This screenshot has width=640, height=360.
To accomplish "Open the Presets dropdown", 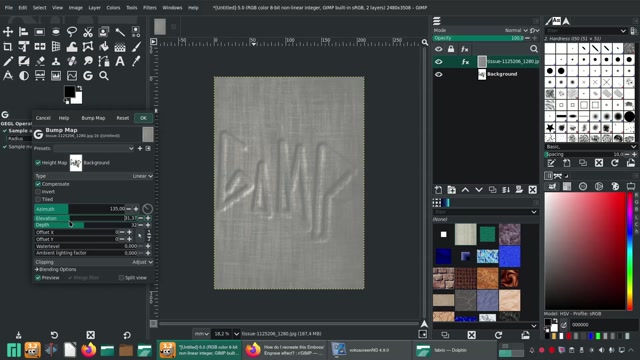I will tap(94, 148).
